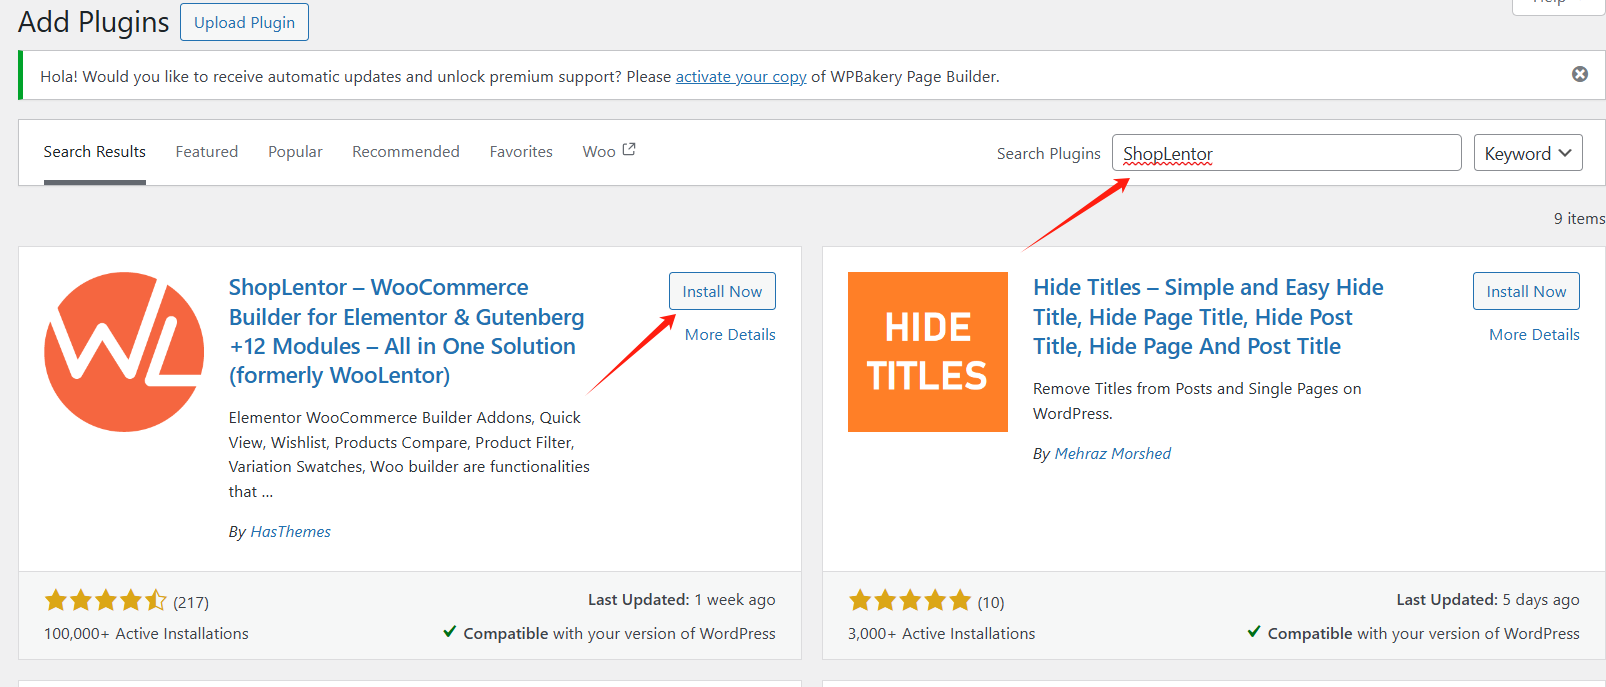Viewport: 1606px width, 687px height.
Task: Open the Popular plugins tab
Action: coord(295,152)
